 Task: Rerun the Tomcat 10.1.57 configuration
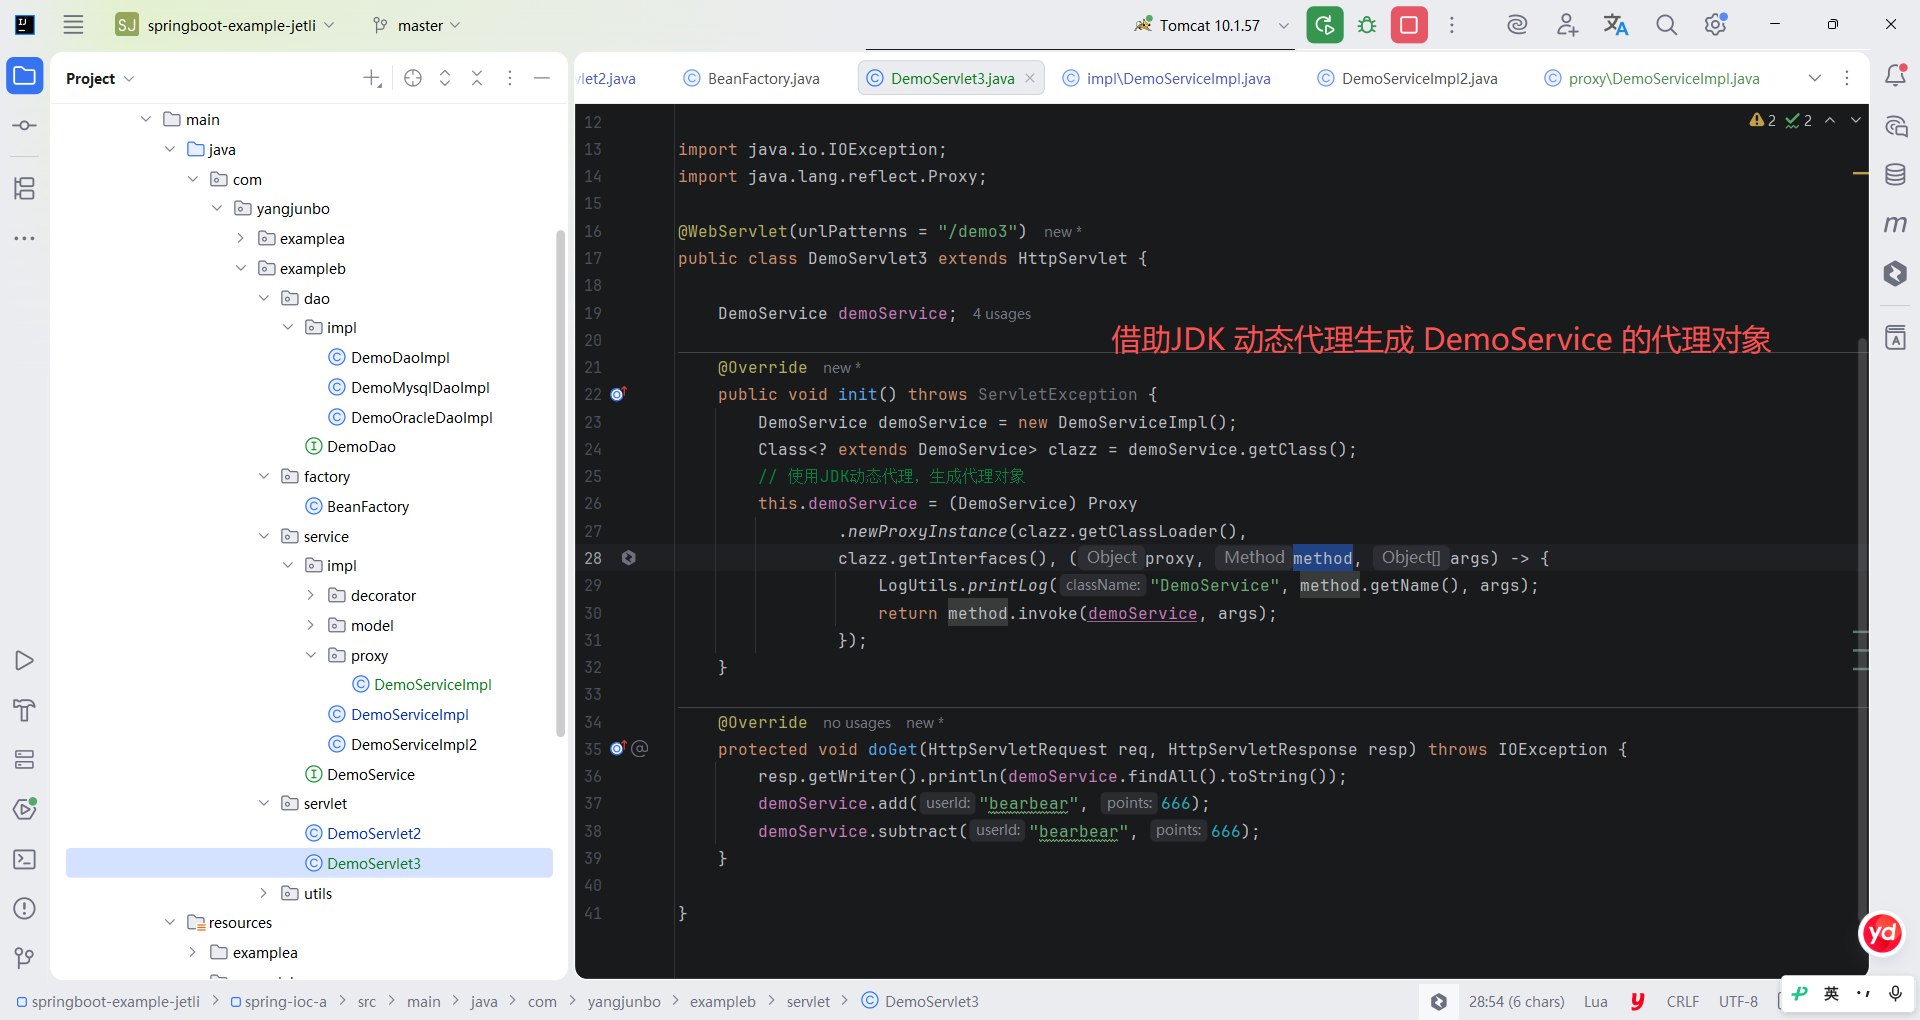click(x=1325, y=25)
